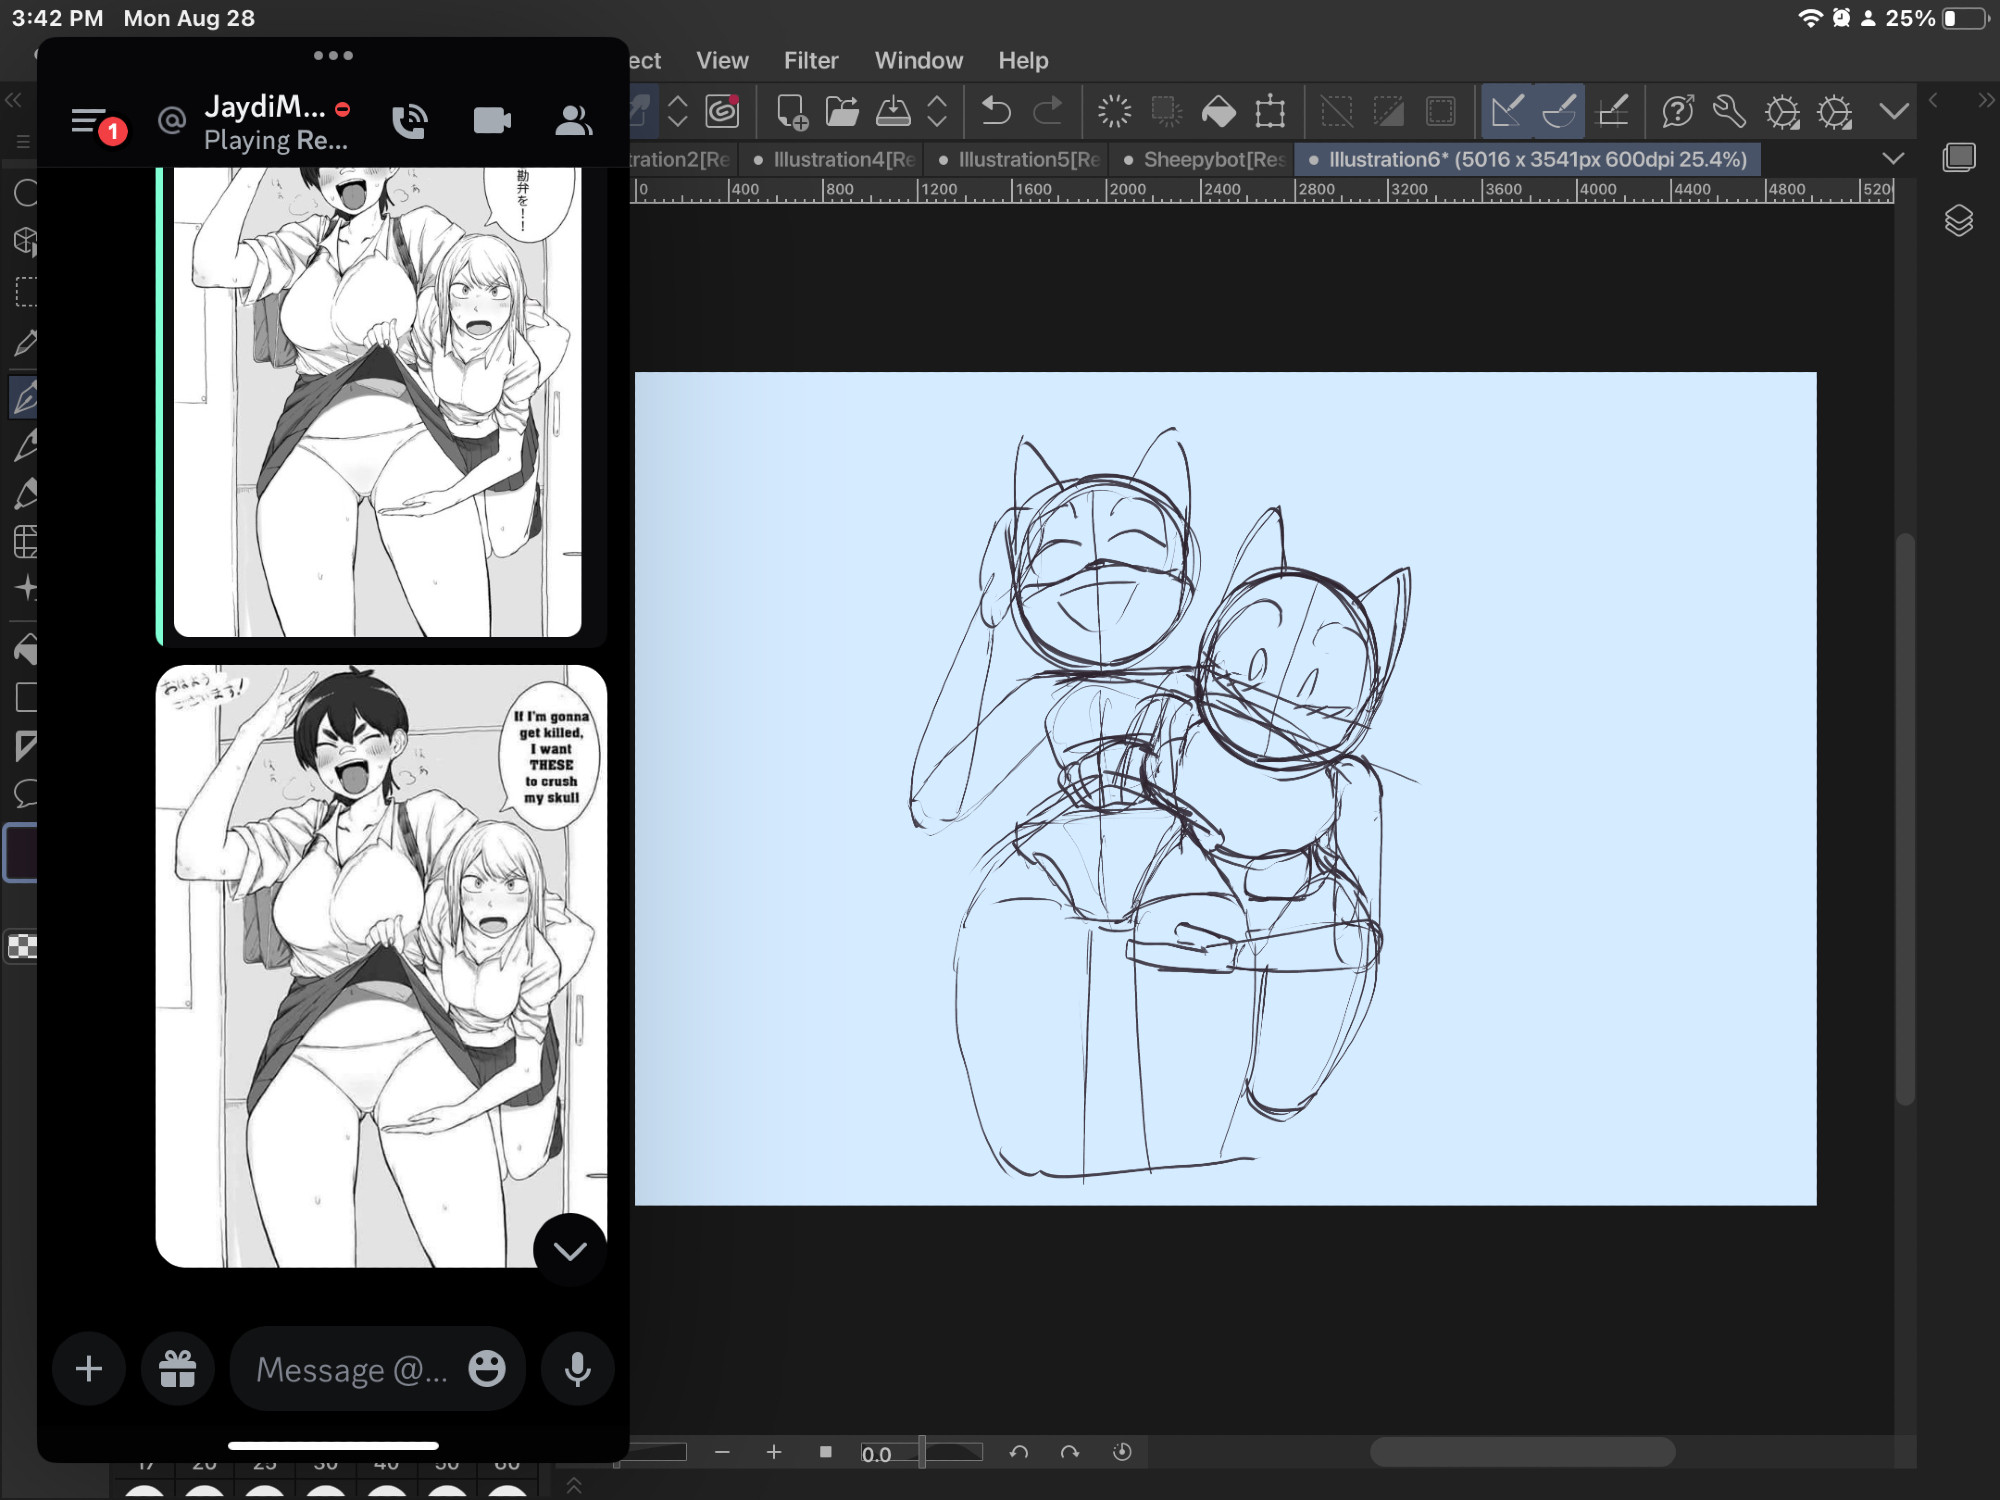Image resolution: width=2000 pixels, height=1500 pixels.
Task: Click the Fill paint bucket icon
Action: pyautogui.click(x=1218, y=111)
